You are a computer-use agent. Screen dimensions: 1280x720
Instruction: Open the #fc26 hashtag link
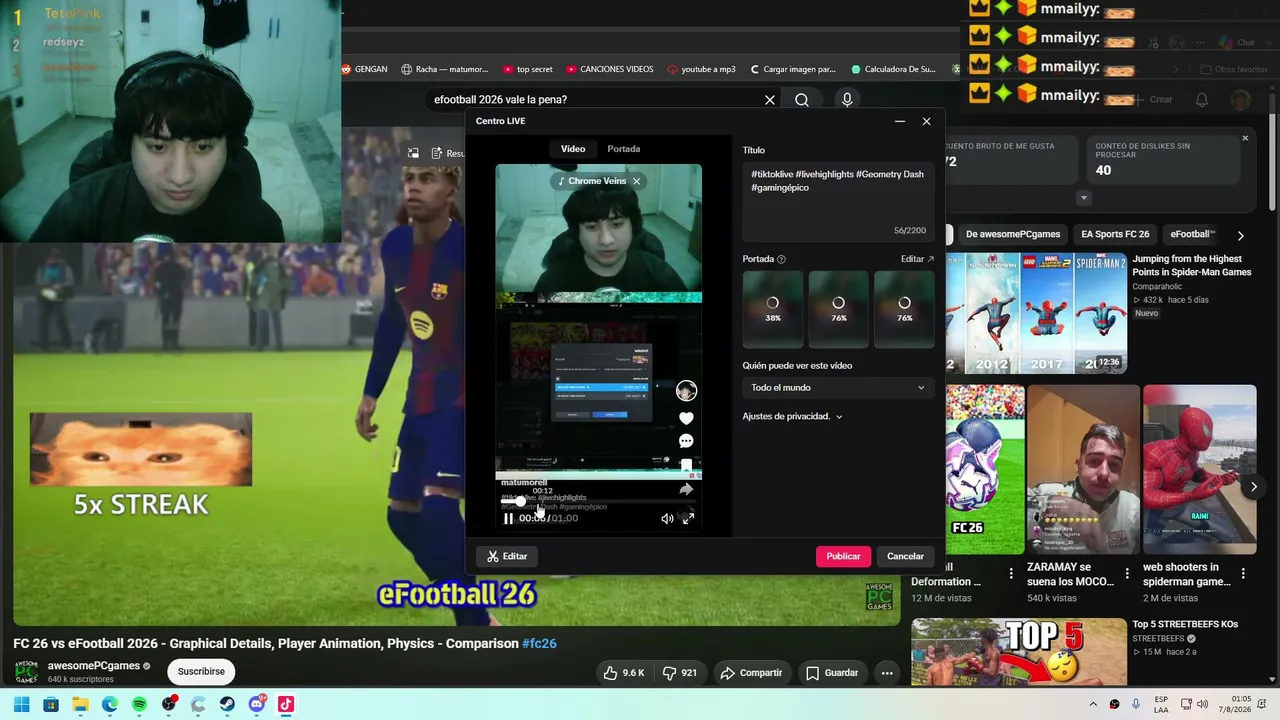pos(539,644)
